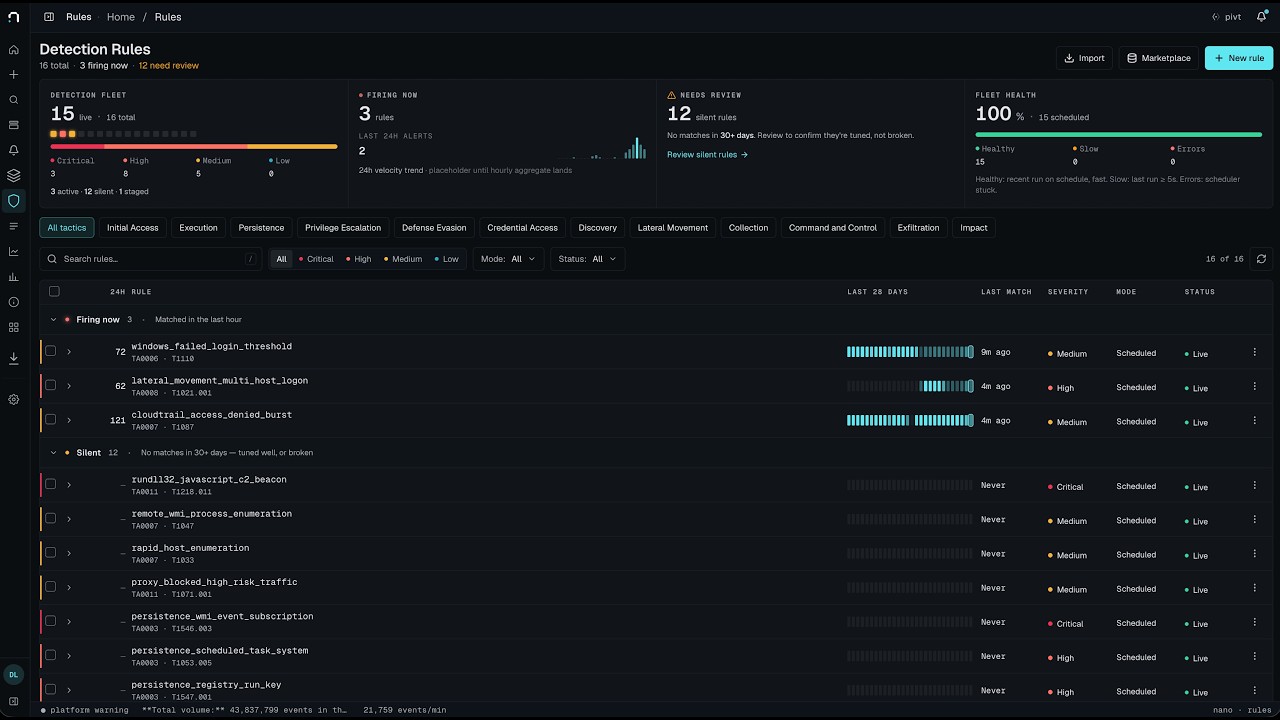Click the fleet health green progress bar

1118,134
